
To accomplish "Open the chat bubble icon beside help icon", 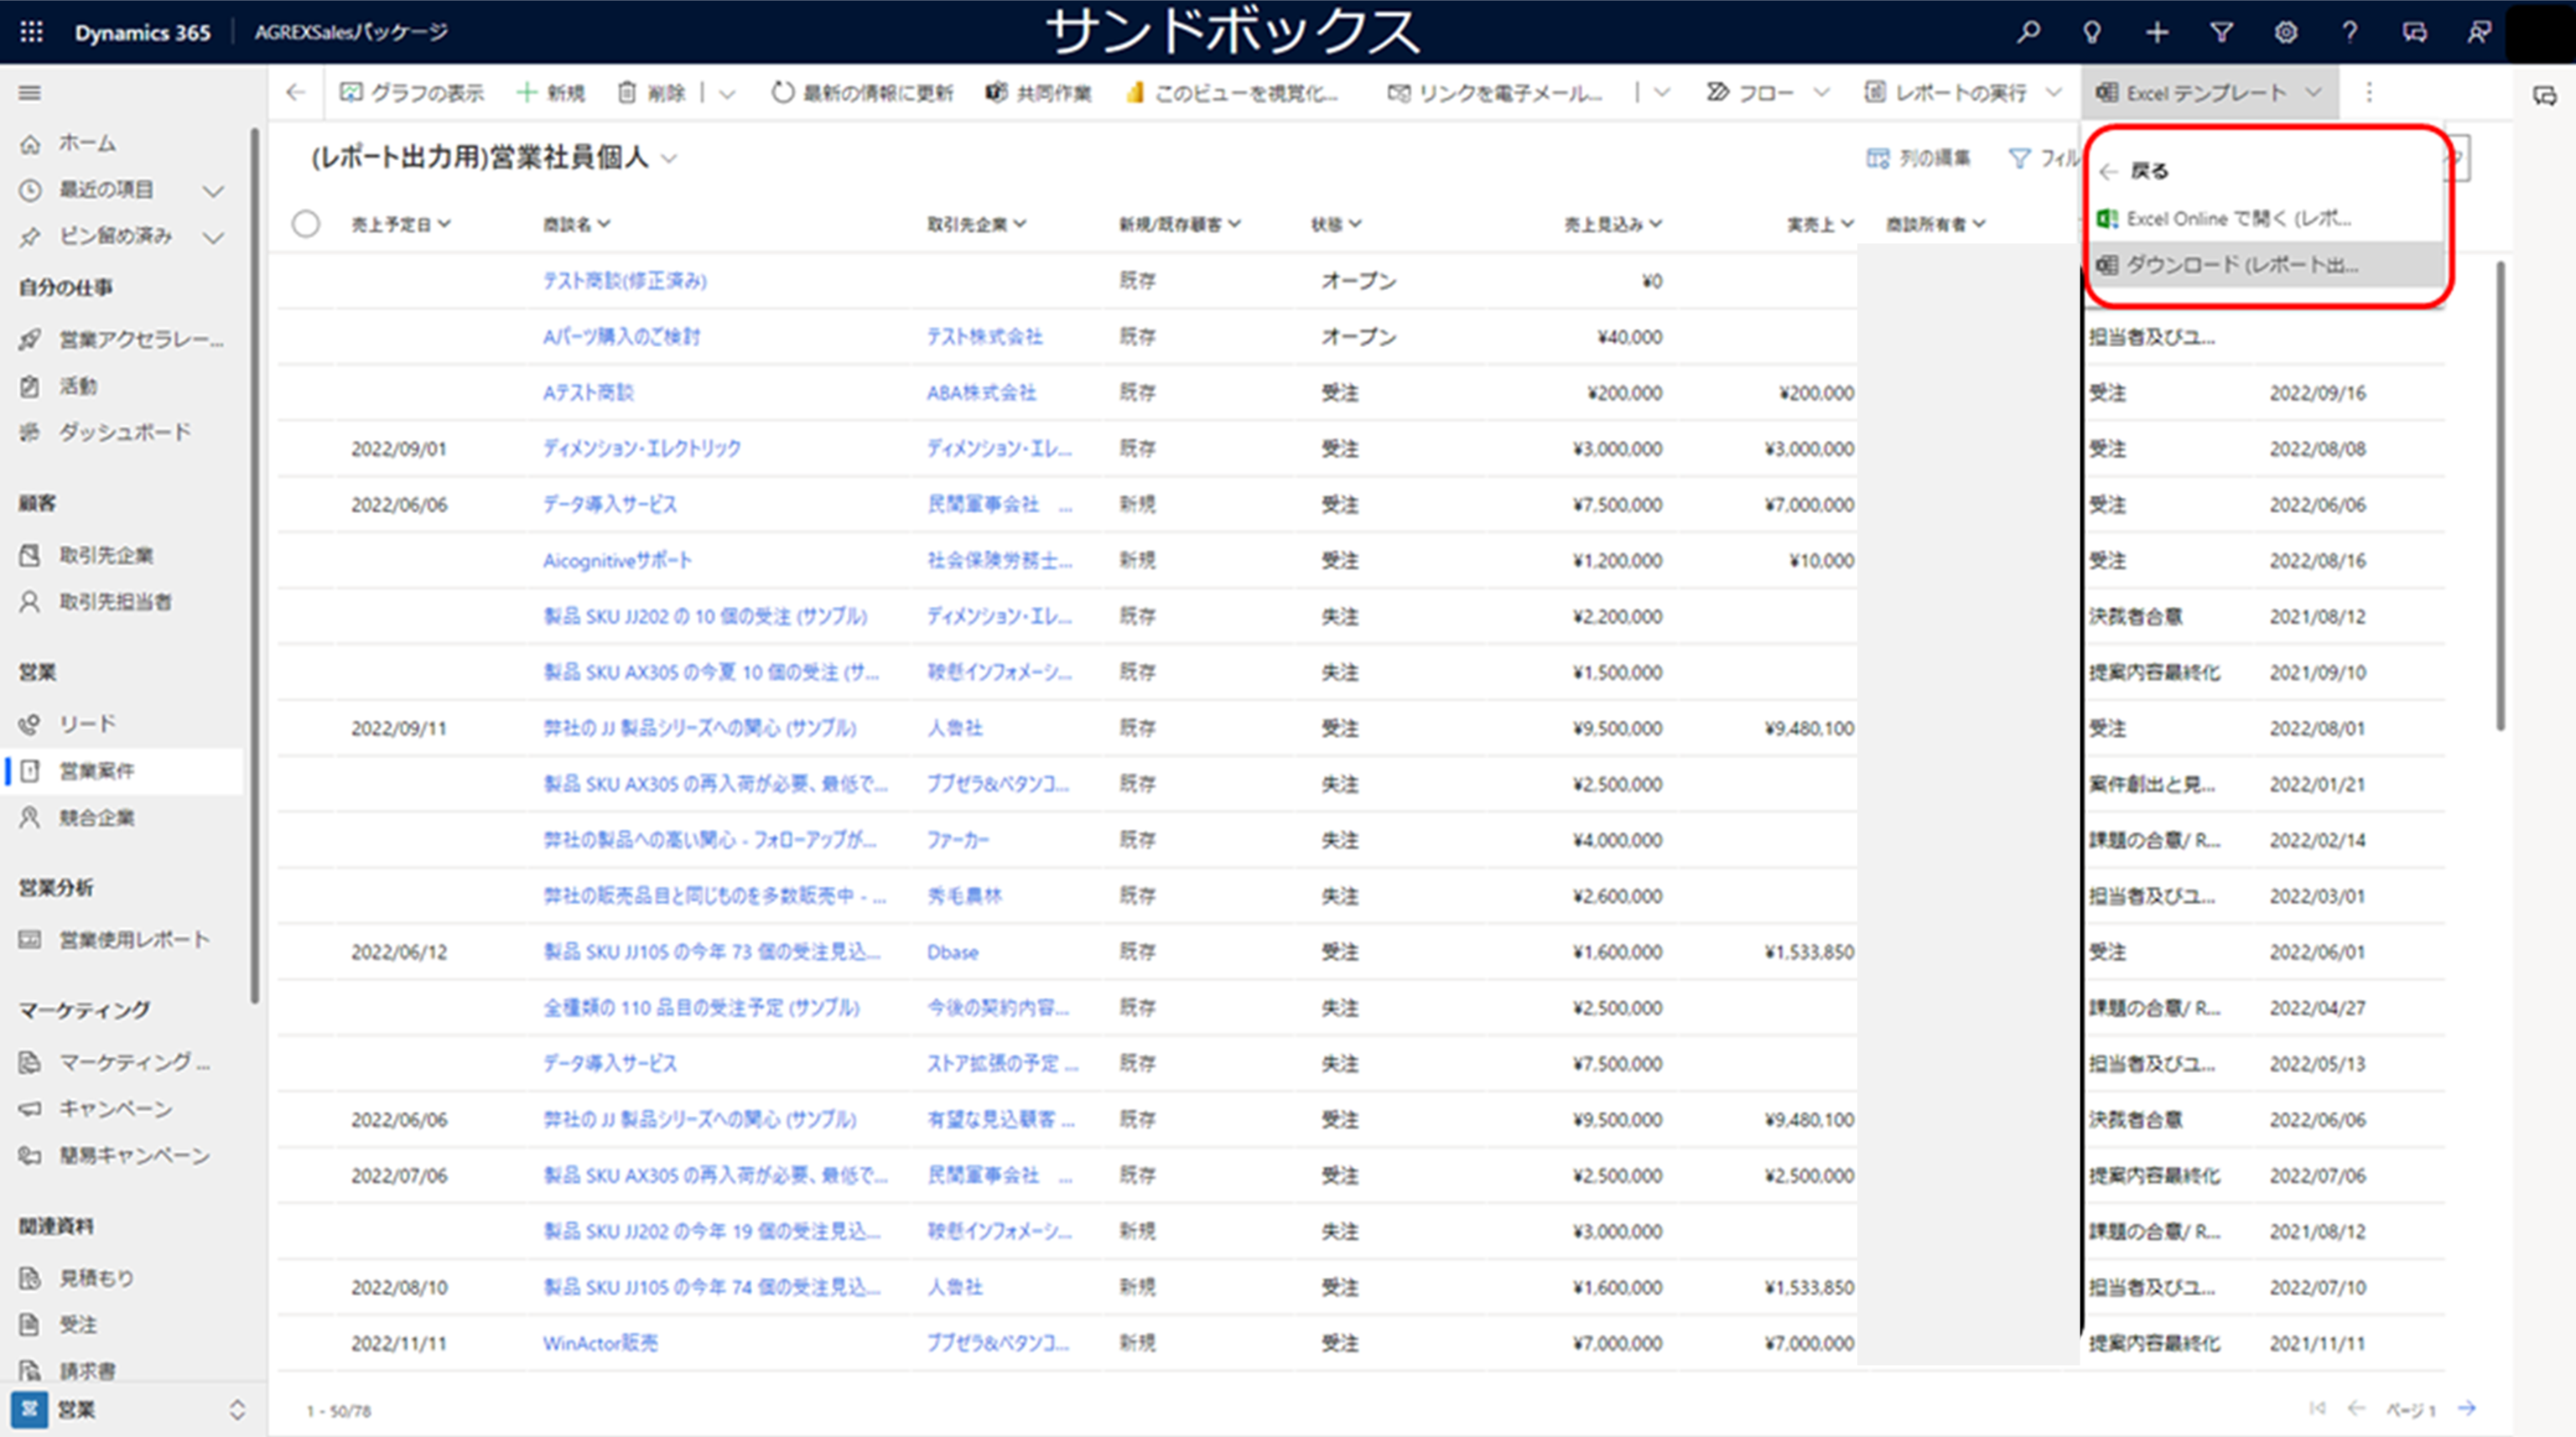I will 2414,32.
